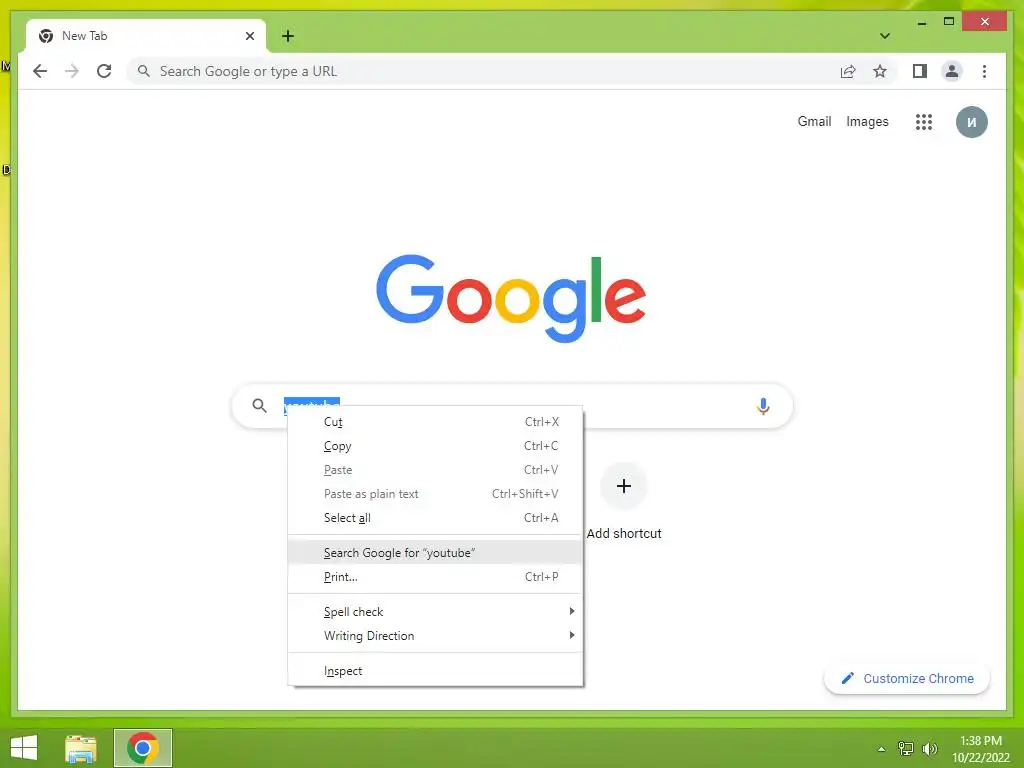Open volume control tray icon
This screenshot has height=768, width=1024.
pos(929,748)
